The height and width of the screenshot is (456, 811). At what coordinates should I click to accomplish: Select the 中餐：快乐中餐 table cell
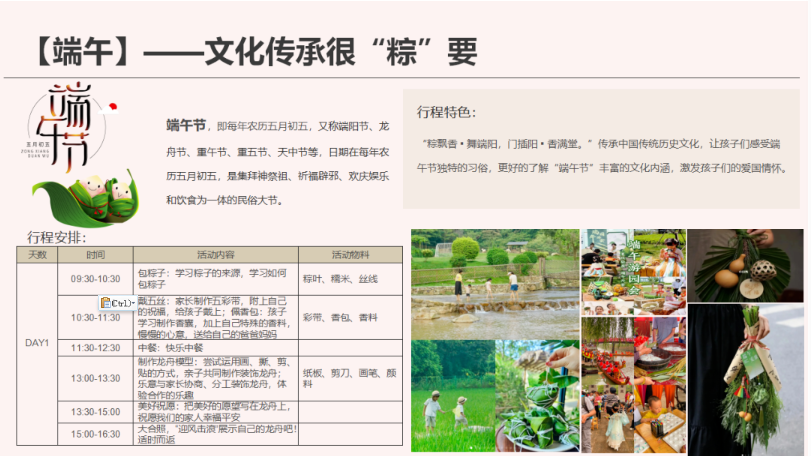(x=215, y=347)
